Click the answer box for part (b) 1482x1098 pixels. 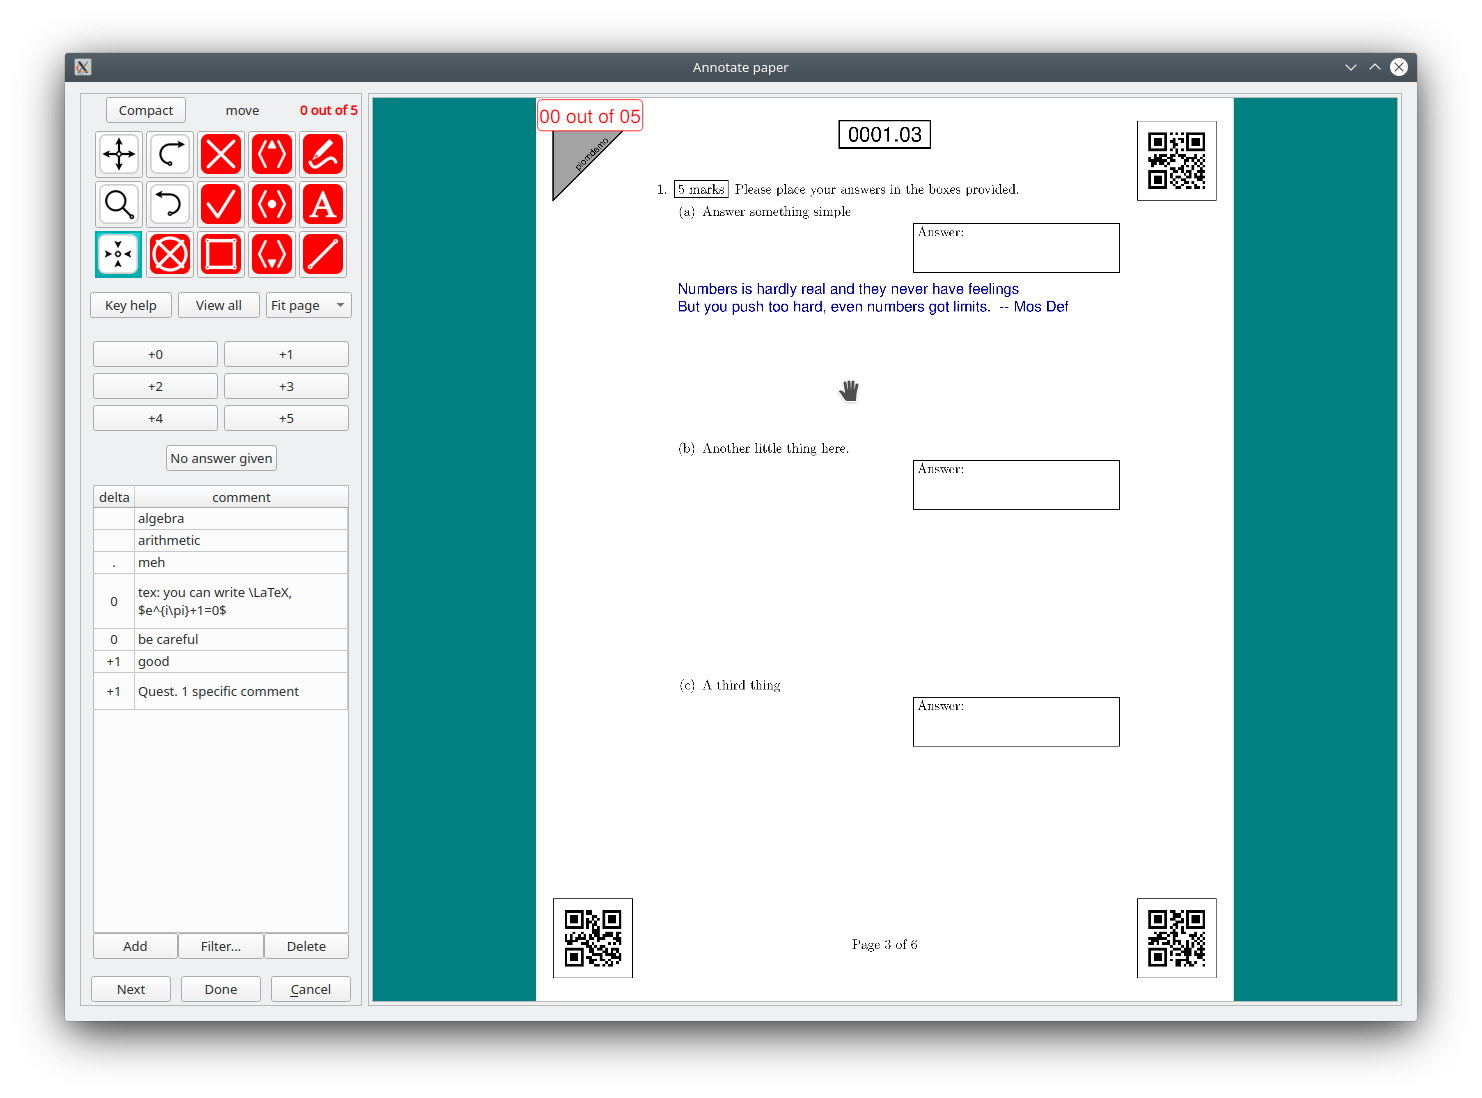click(1016, 485)
